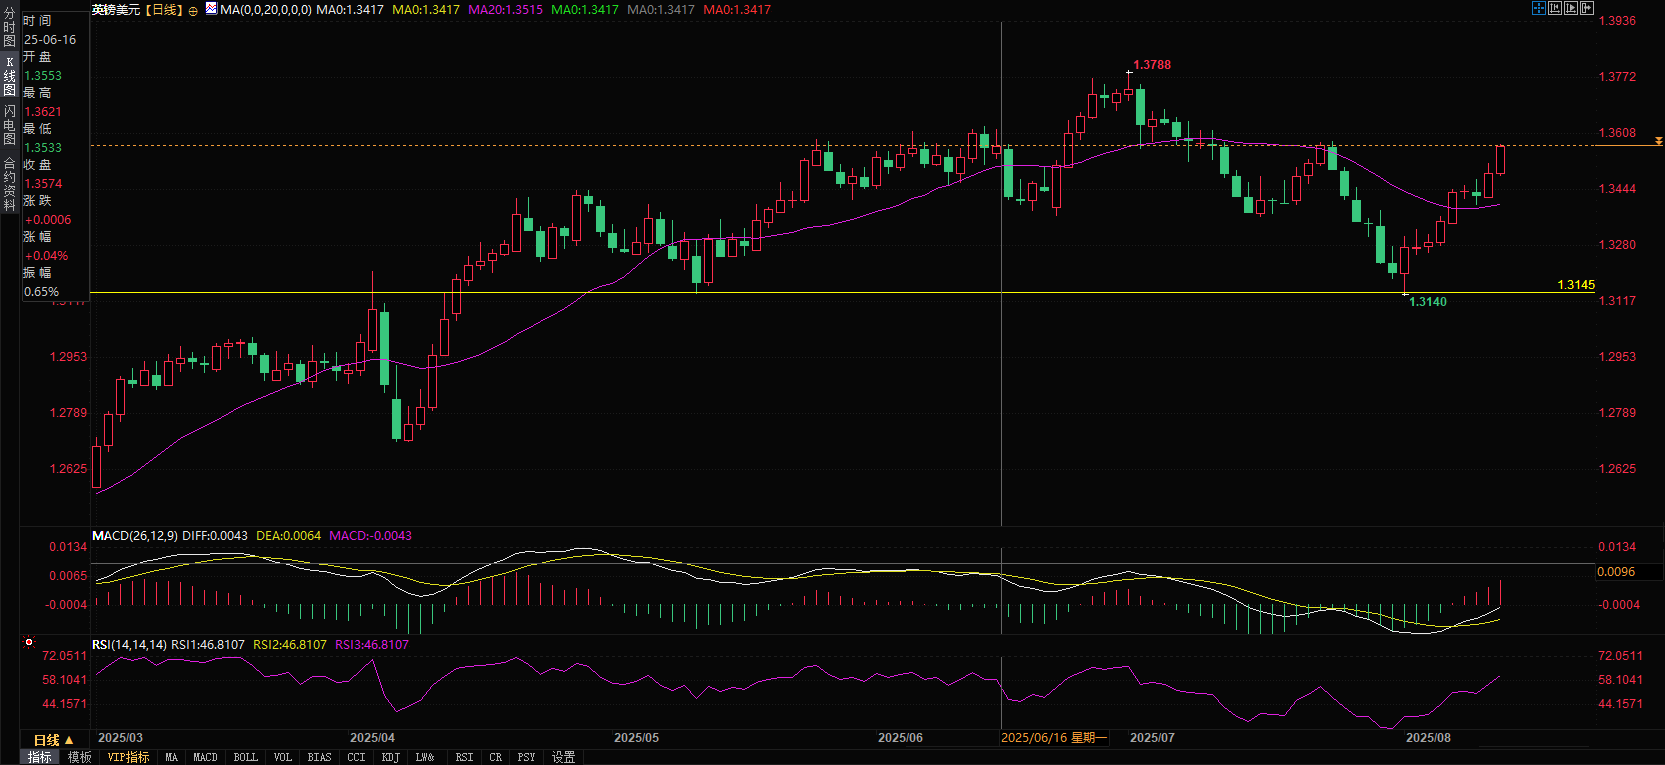Expand the 日线 period selector
This screenshot has height=765, width=1665.
coord(53,740)
